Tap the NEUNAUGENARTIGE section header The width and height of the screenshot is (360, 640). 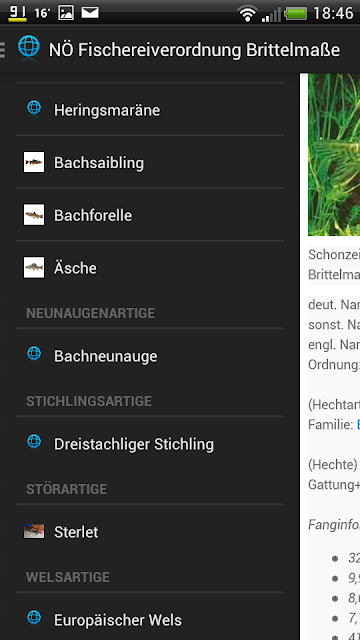tap(91, 313)
